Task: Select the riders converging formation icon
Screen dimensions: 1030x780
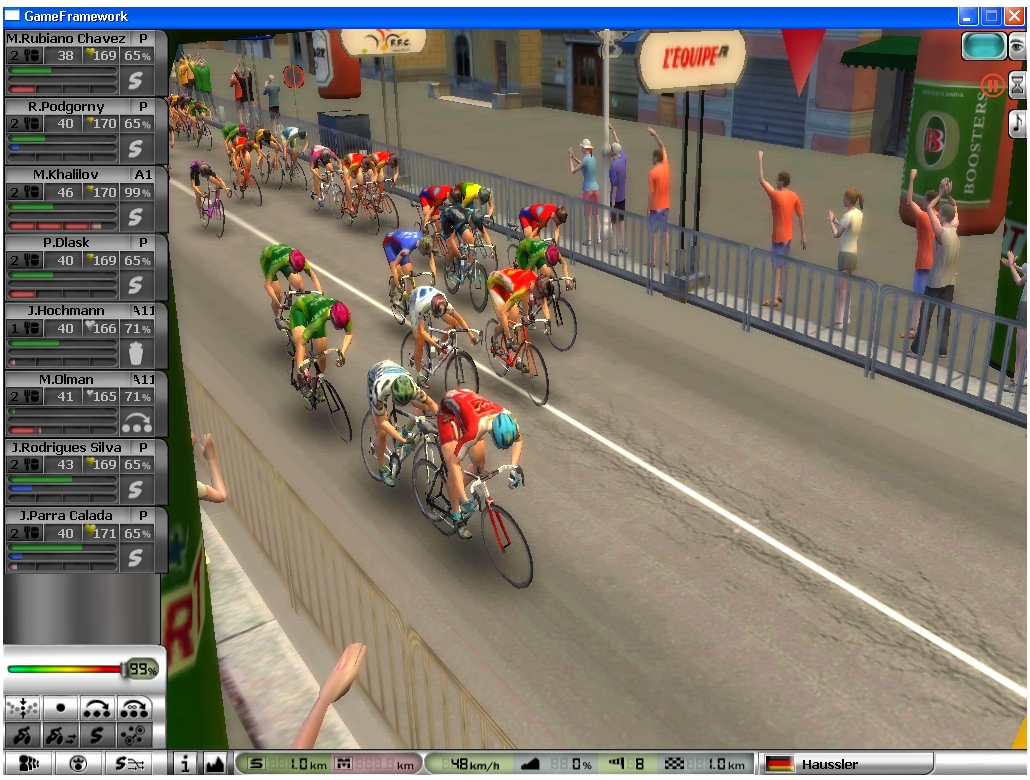Action: (22, 707)
